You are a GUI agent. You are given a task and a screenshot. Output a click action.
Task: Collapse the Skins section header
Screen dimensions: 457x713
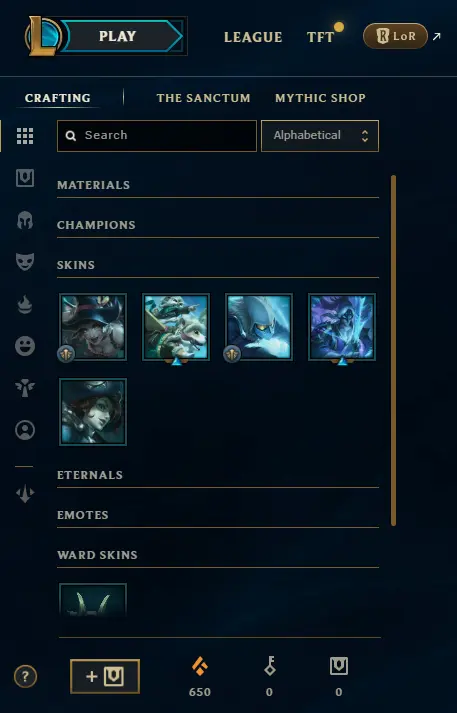coord(218,265)
